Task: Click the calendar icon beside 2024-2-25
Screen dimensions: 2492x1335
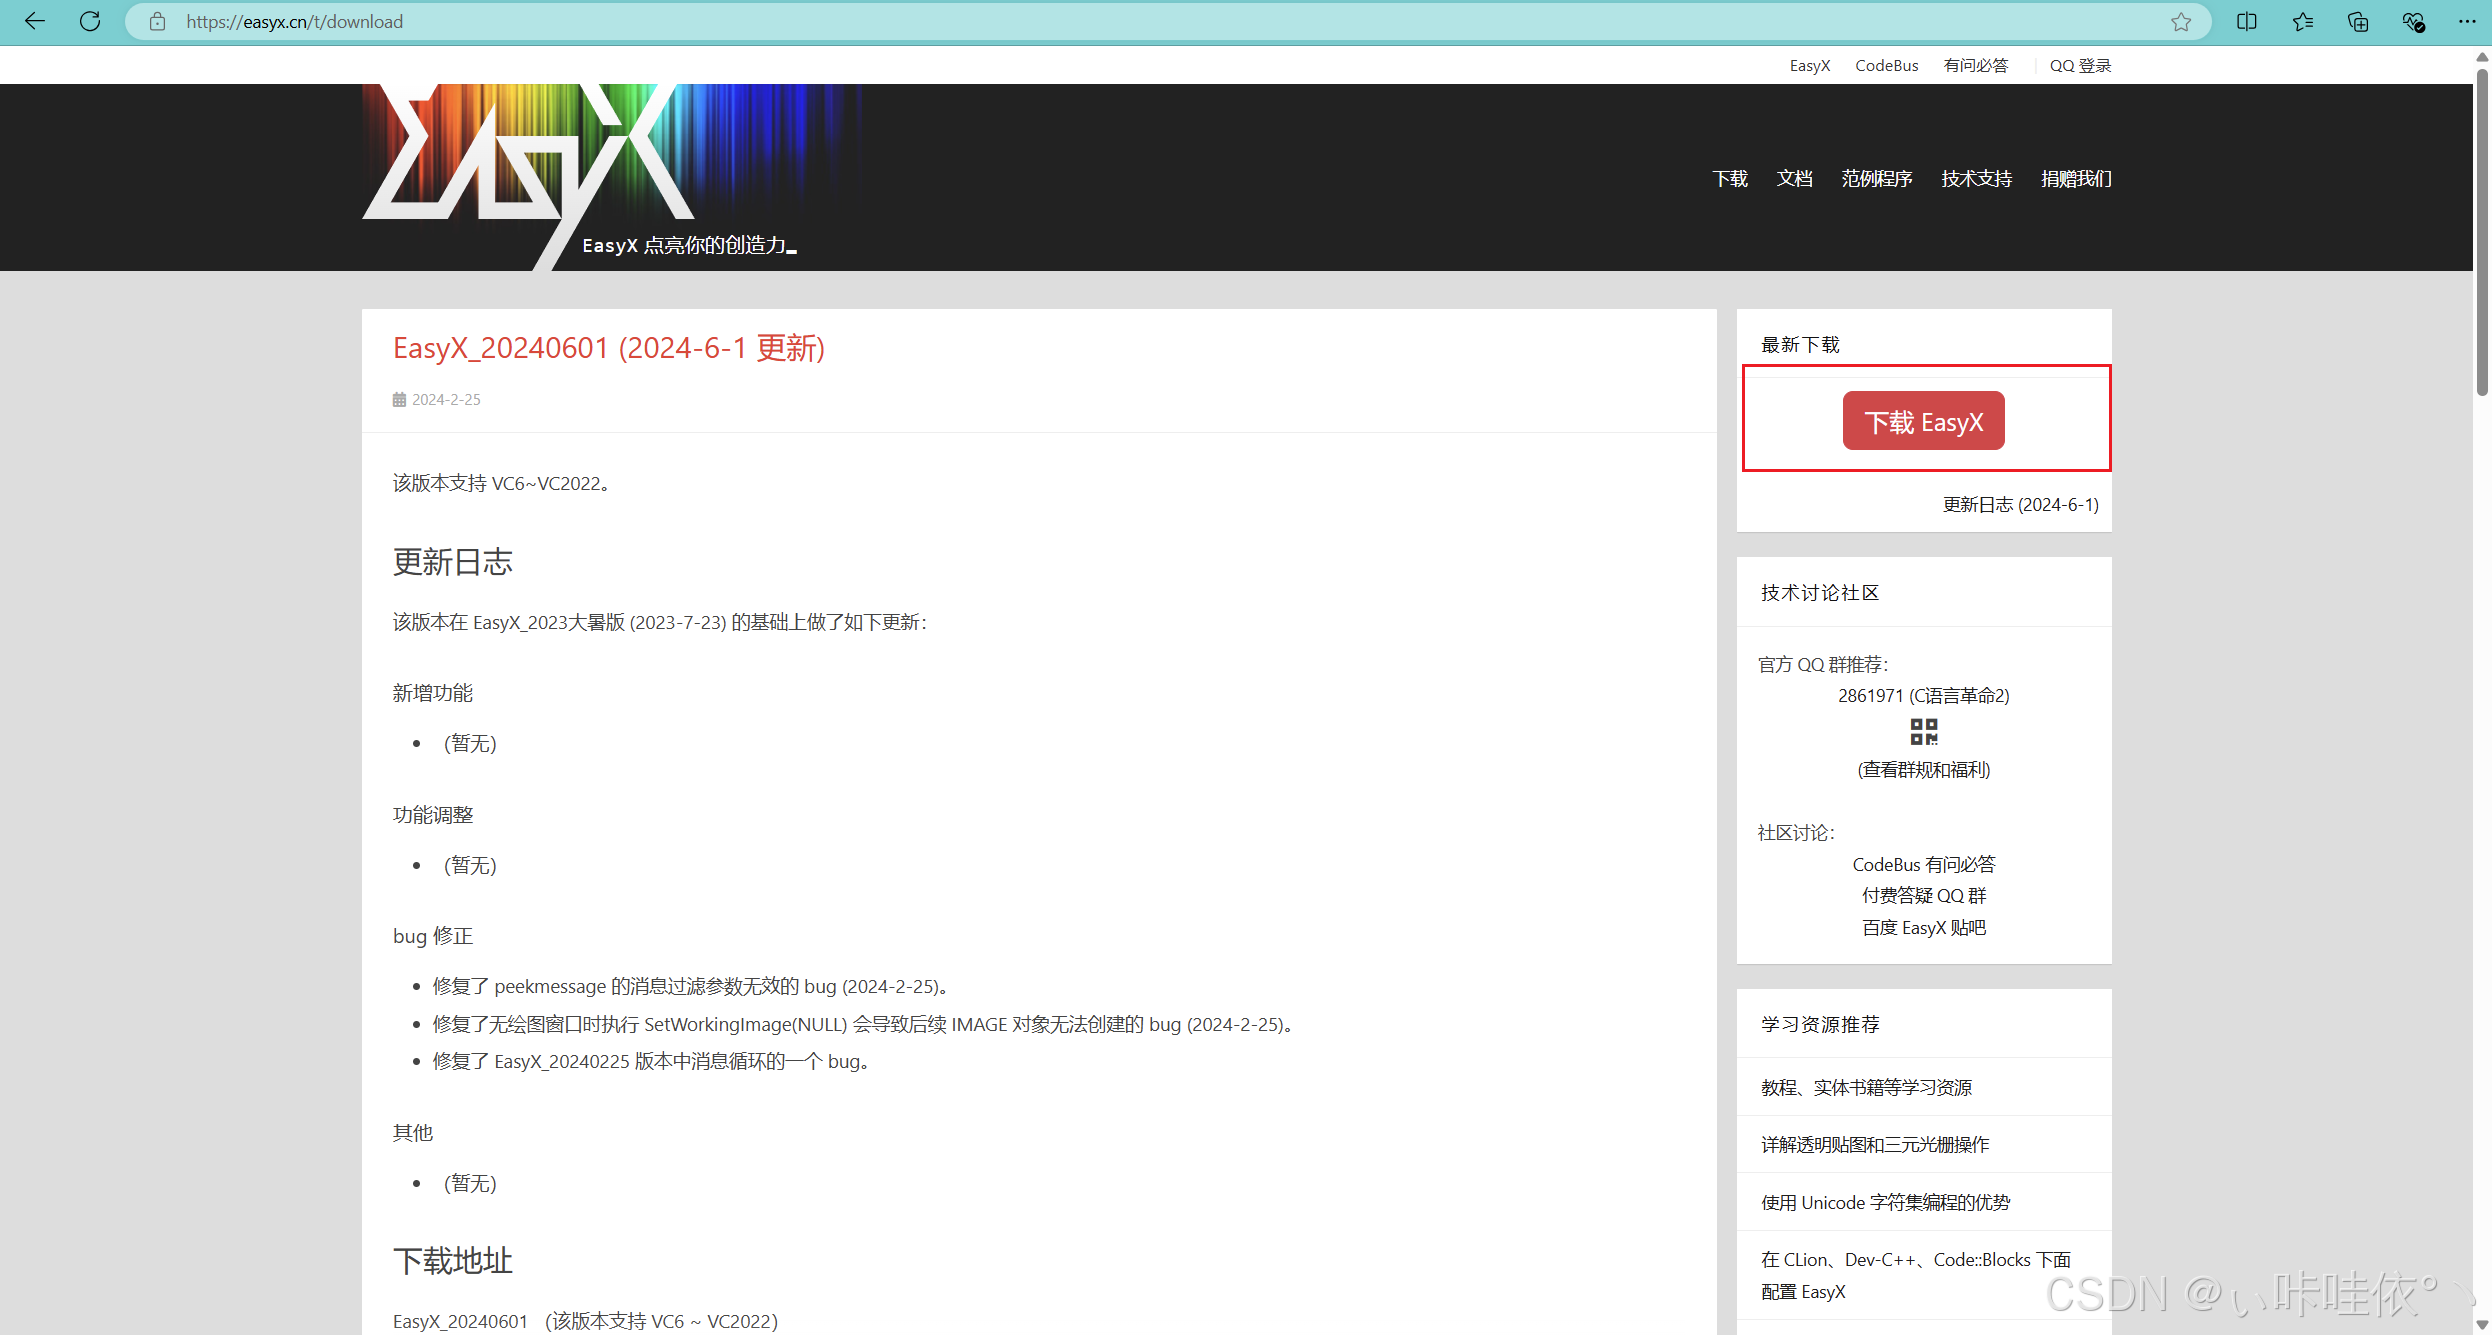Action: [399, 400]
